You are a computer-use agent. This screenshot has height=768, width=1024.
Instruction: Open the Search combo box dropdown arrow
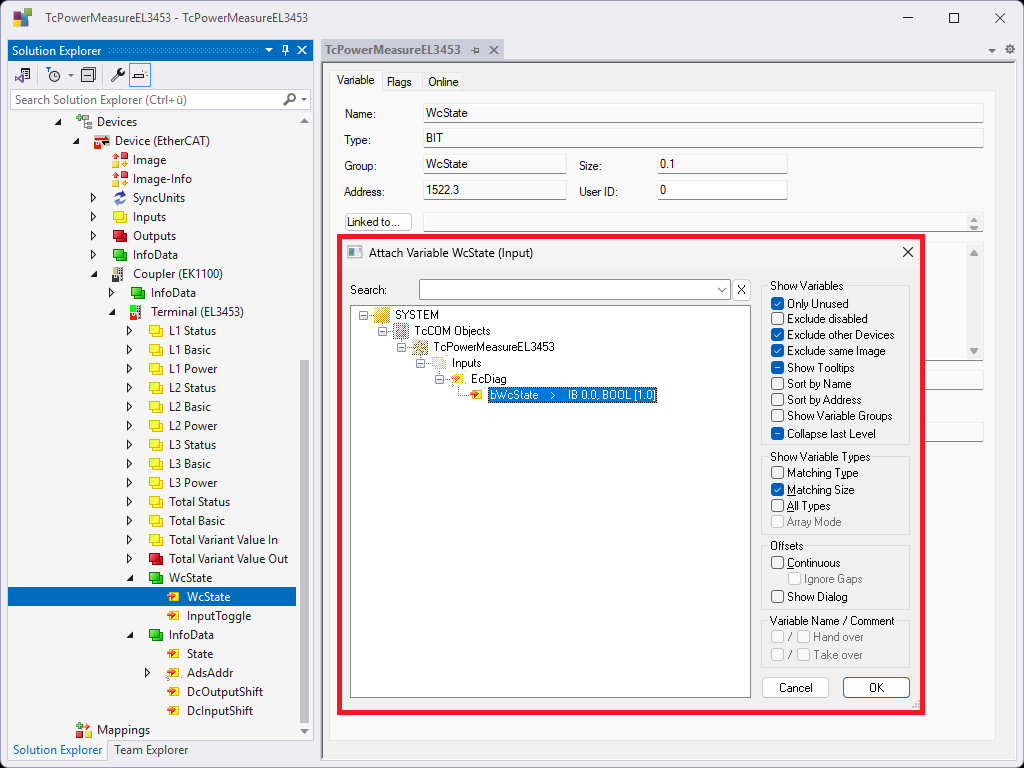click(723, 290)
